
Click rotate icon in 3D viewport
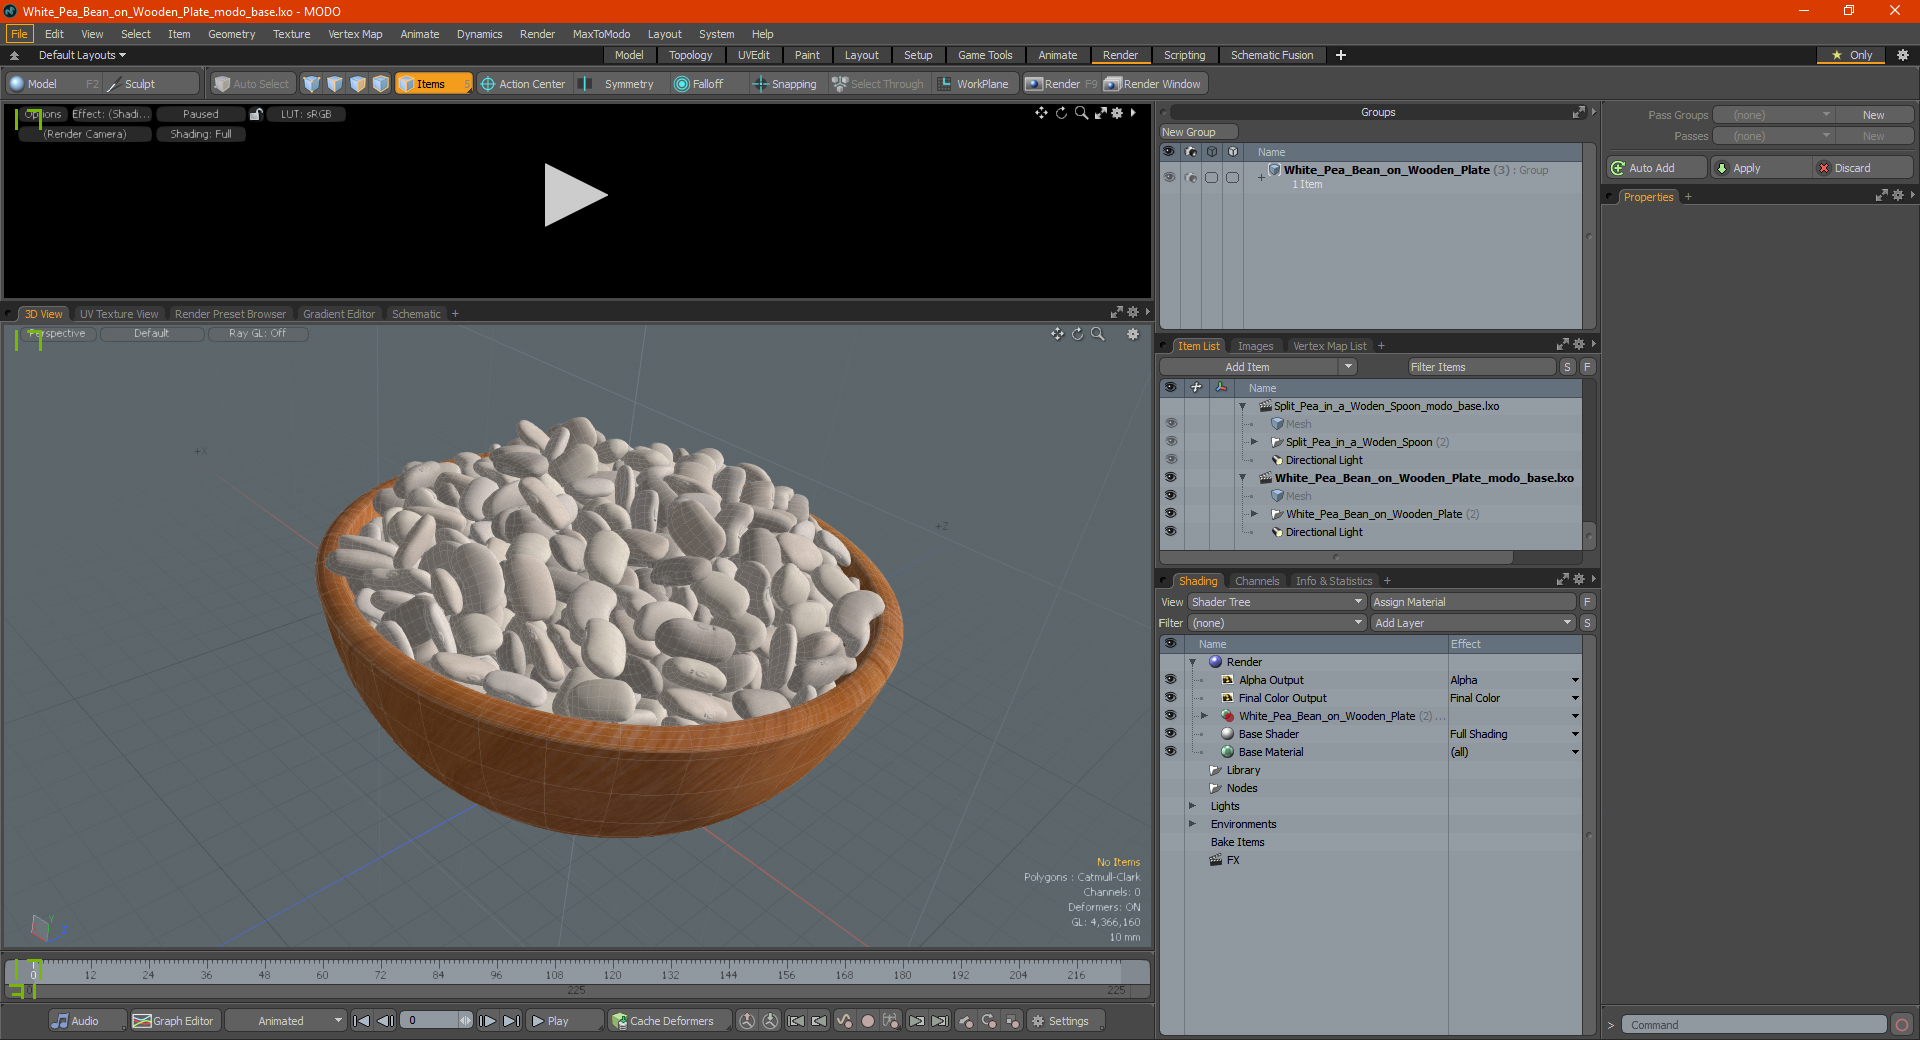[x=1077, y=334]
